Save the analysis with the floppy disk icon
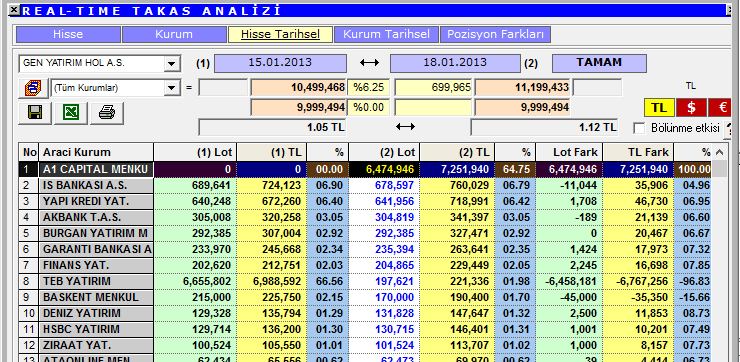The width and height of the screenshot is (740, 362). tap(35, 113)
